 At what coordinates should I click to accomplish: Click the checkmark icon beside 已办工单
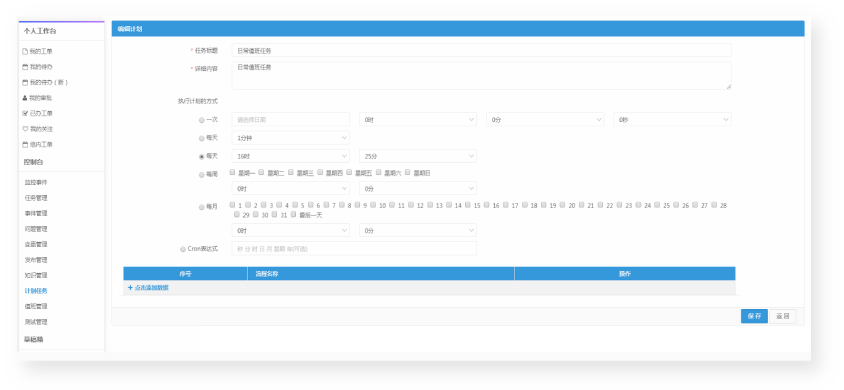point(25,114)
